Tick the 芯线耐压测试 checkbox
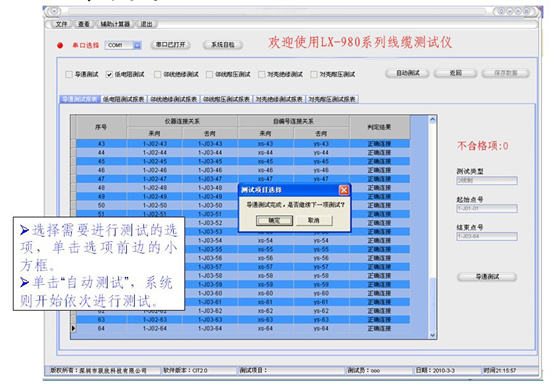 pyautogui.click(x=210, y=74)
